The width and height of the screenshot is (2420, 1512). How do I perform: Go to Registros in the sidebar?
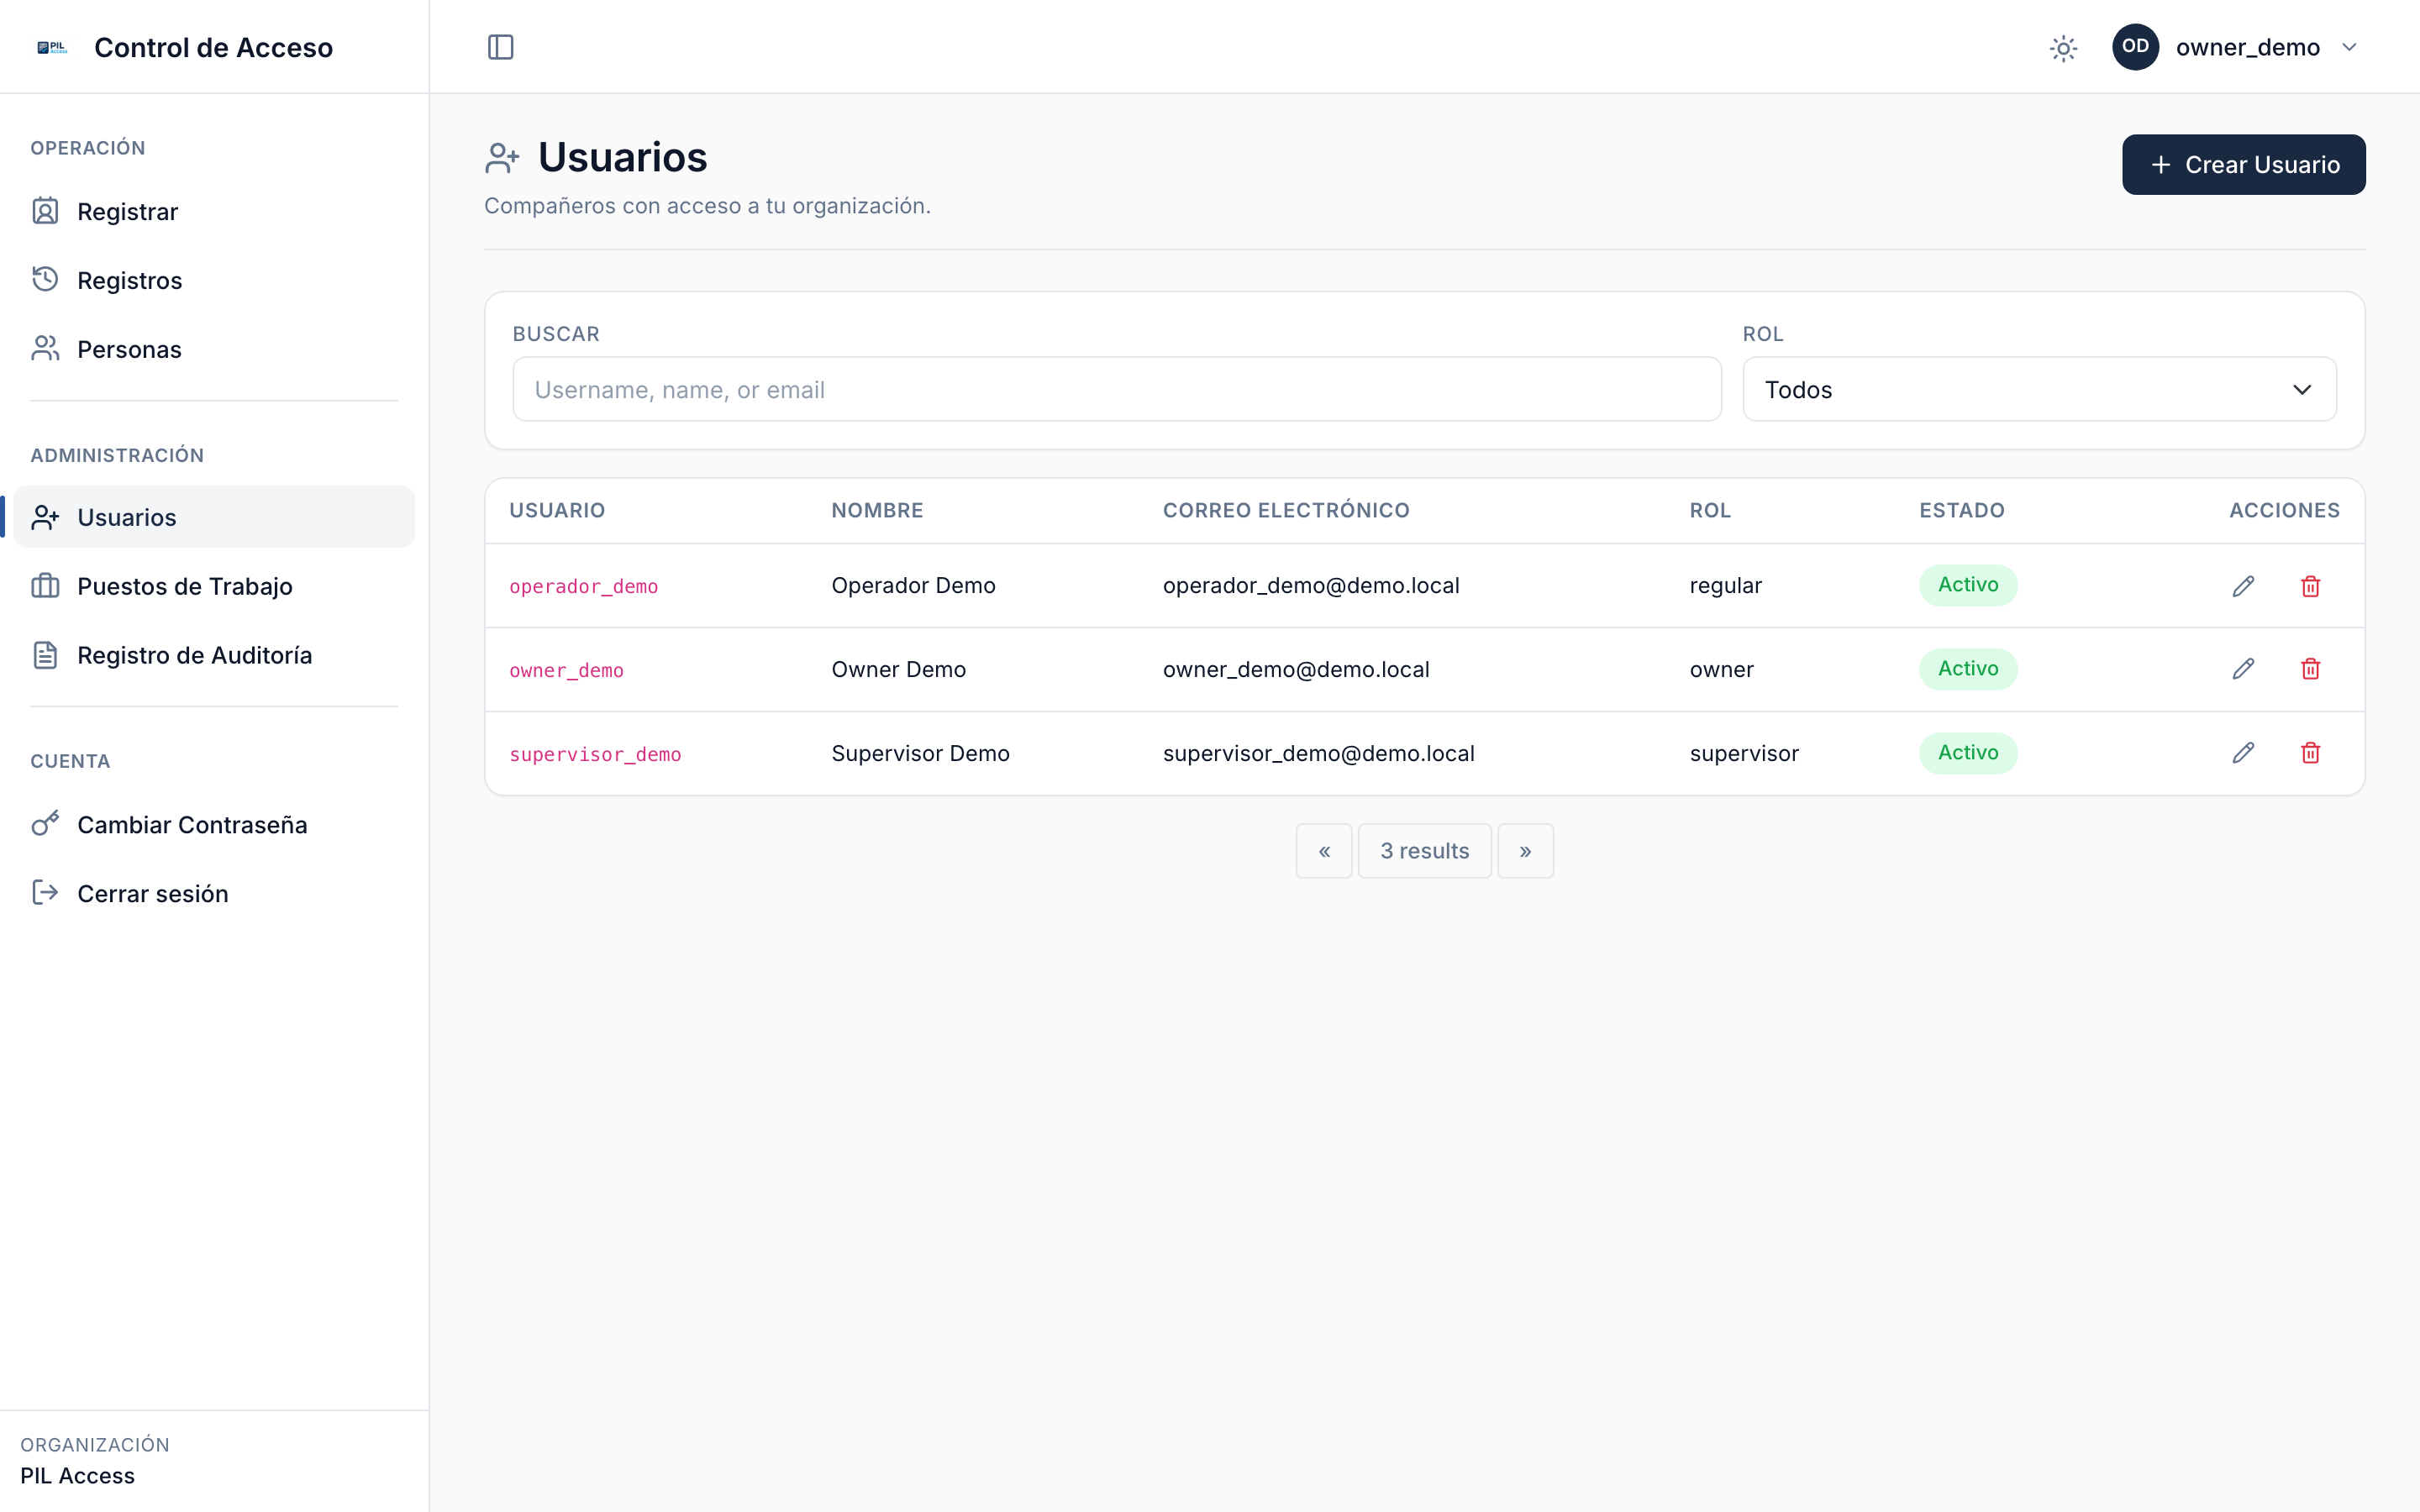[214, 280]
